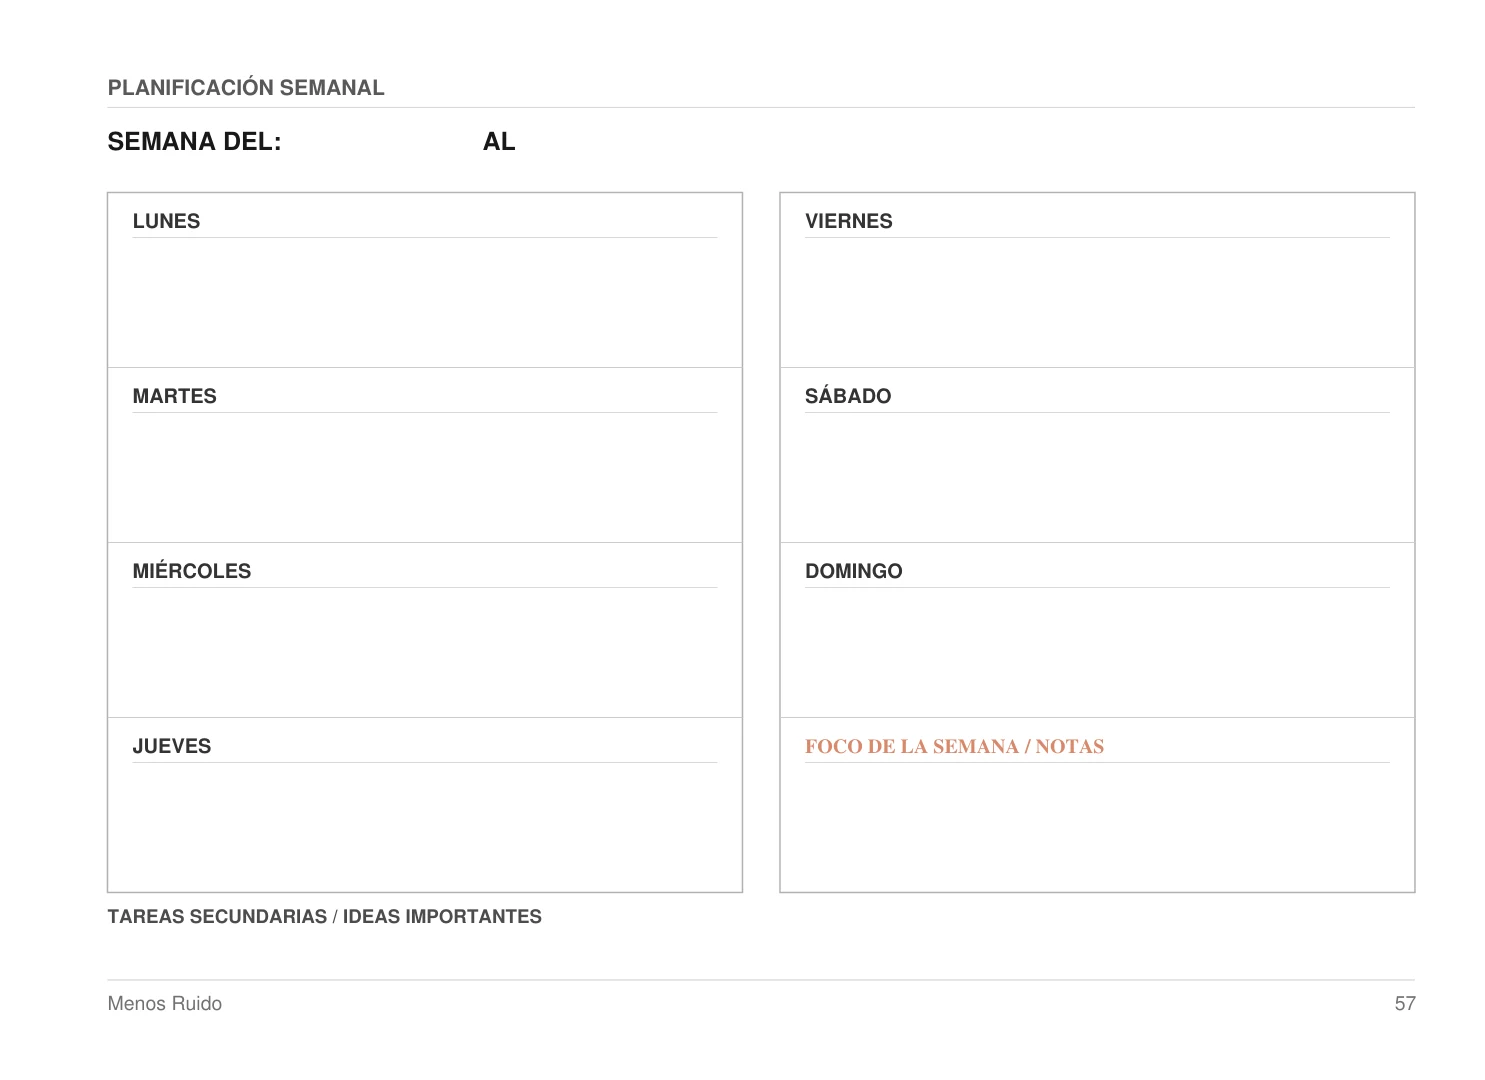Click inside the LUNES notes area

click(x=425, y=301)
